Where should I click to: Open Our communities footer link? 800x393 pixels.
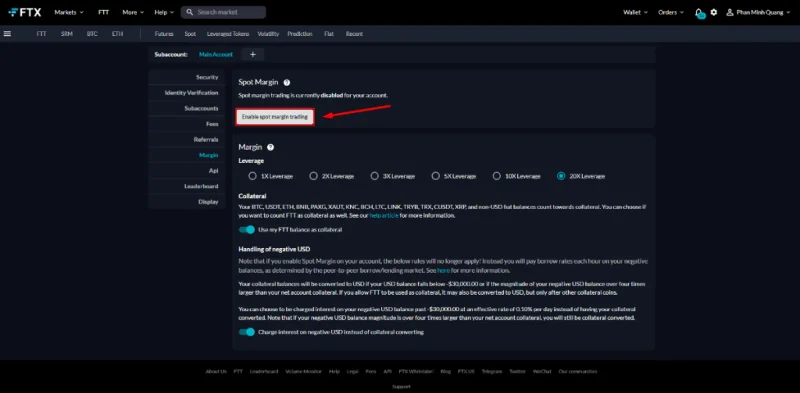[578, 372]
